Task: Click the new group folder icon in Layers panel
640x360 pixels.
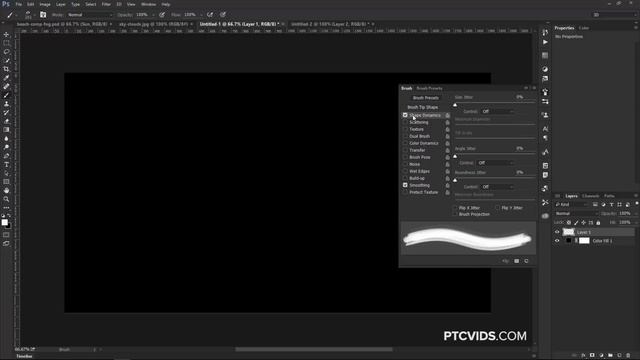Action: pos(610,356)
